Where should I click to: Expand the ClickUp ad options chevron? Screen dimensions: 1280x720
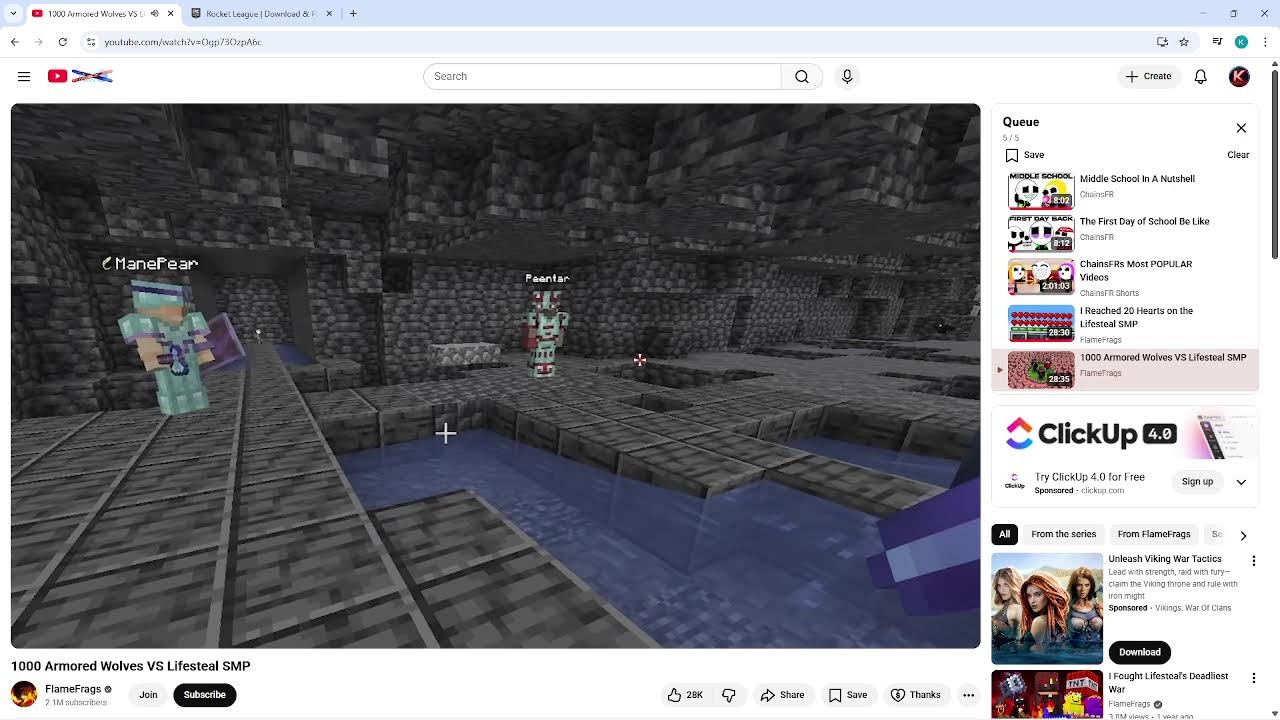pos(1241,482)
